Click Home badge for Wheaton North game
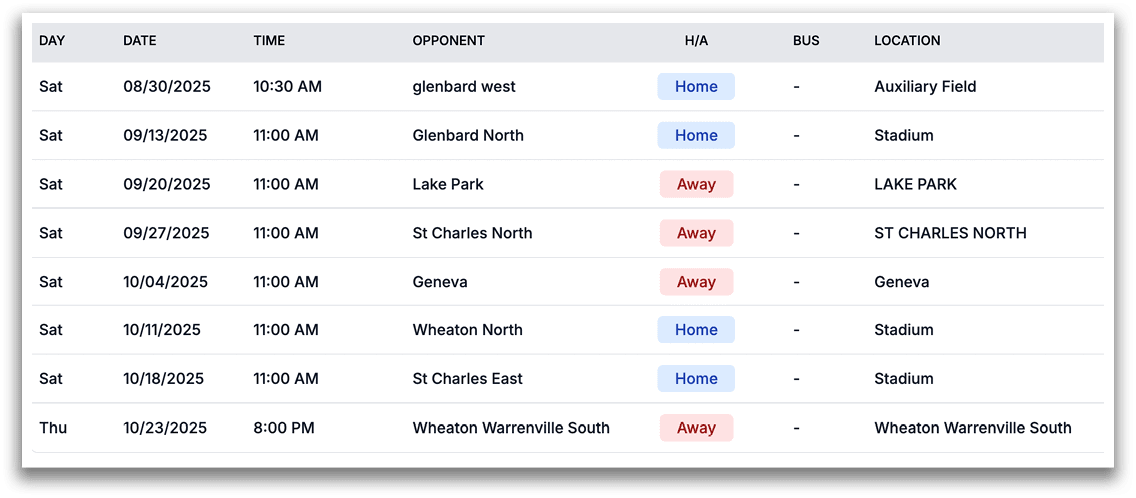This screenshot has width=1136, height=498. [x=696, y=330]
